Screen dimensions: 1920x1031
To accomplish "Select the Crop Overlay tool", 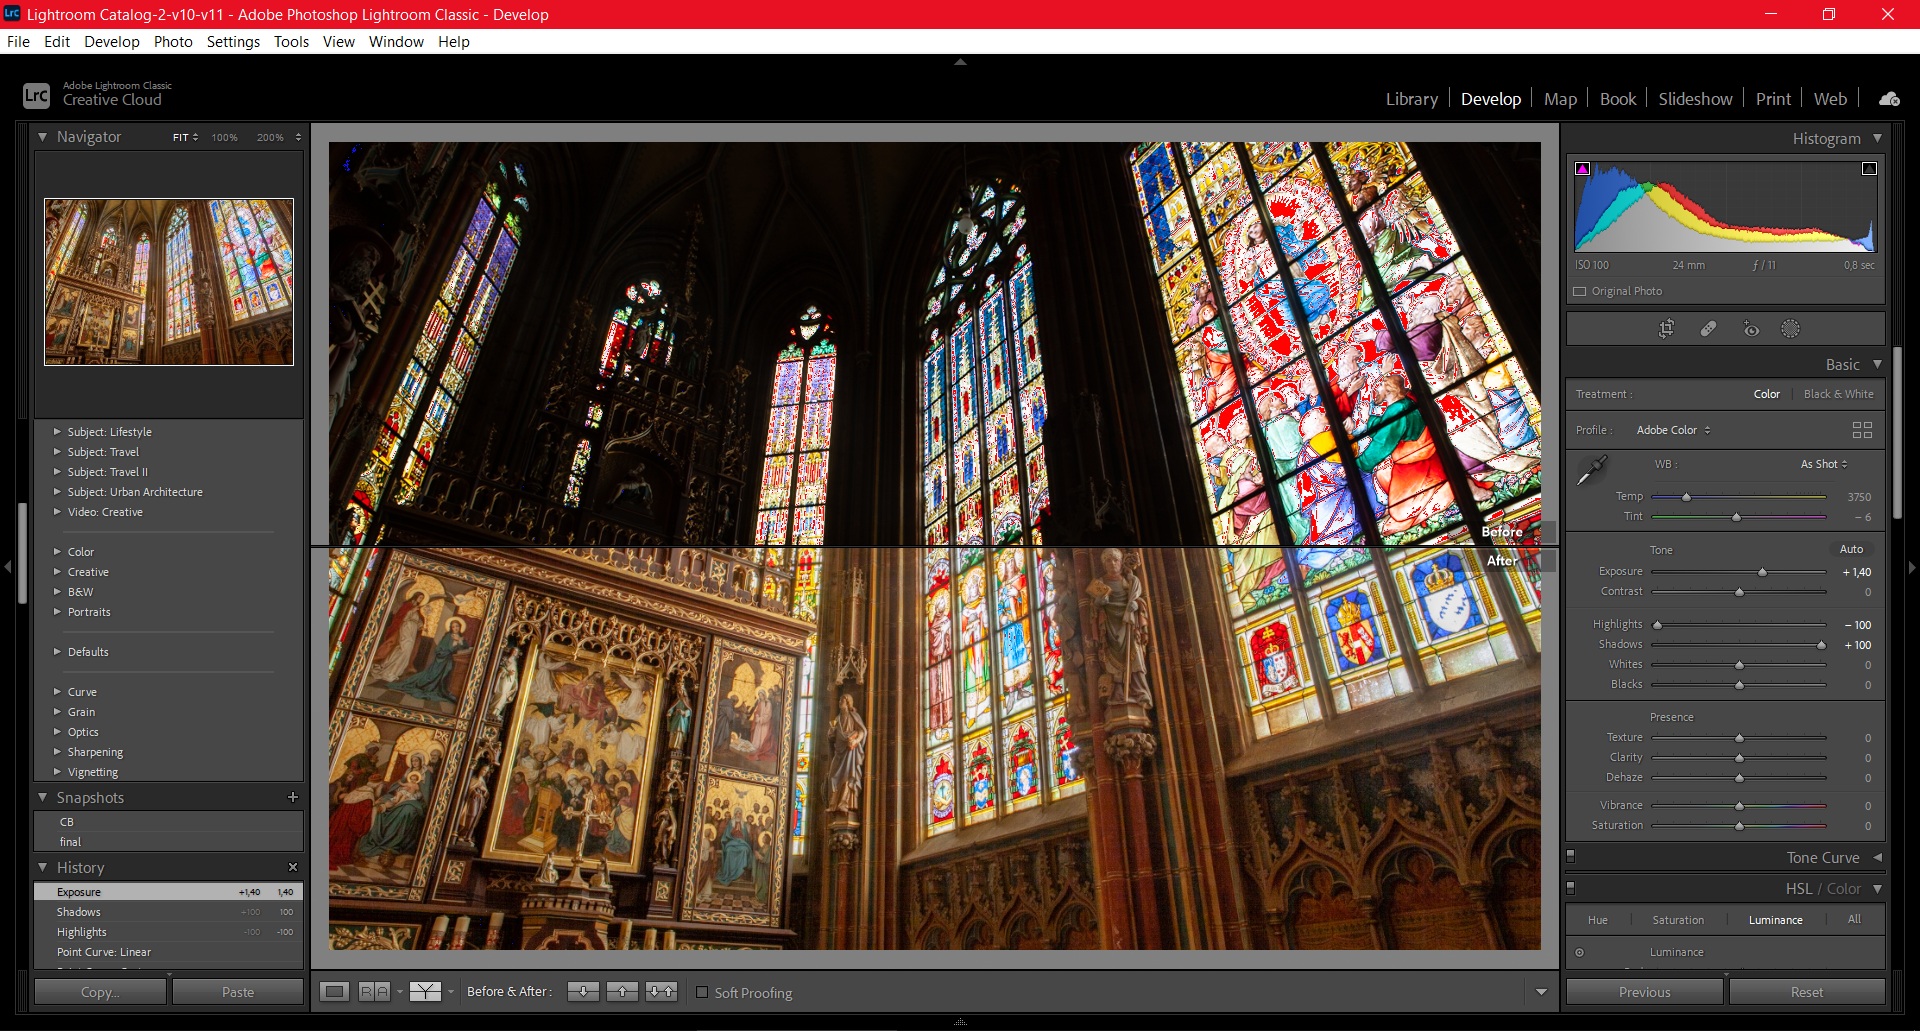I will (1666, 329).
